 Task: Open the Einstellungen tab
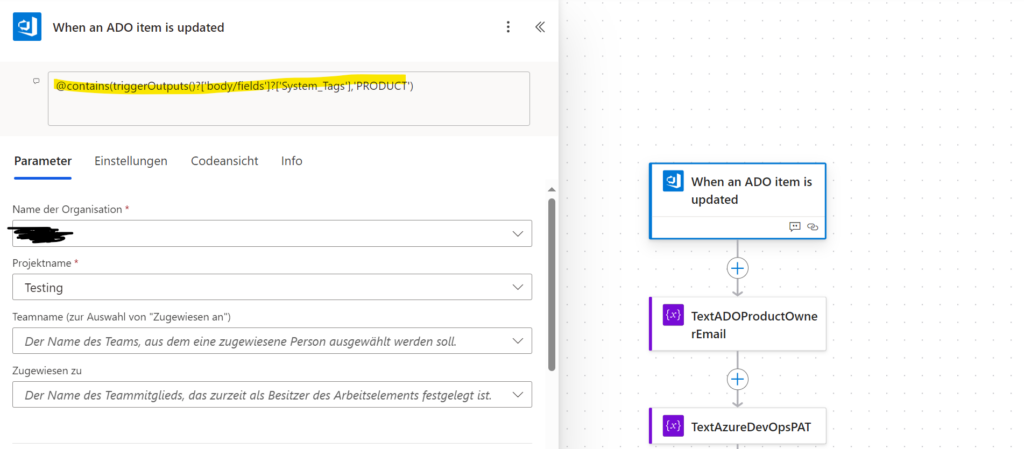point(131,161)
